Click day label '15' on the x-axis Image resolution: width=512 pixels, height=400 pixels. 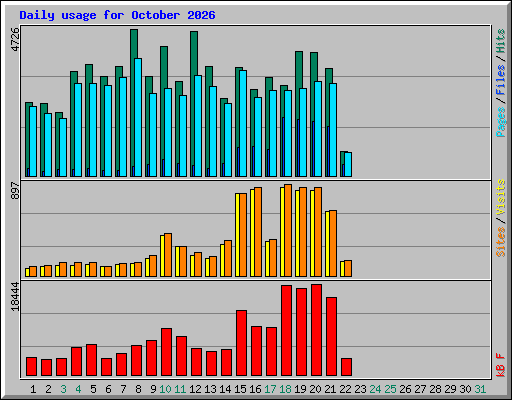[240, 389]
